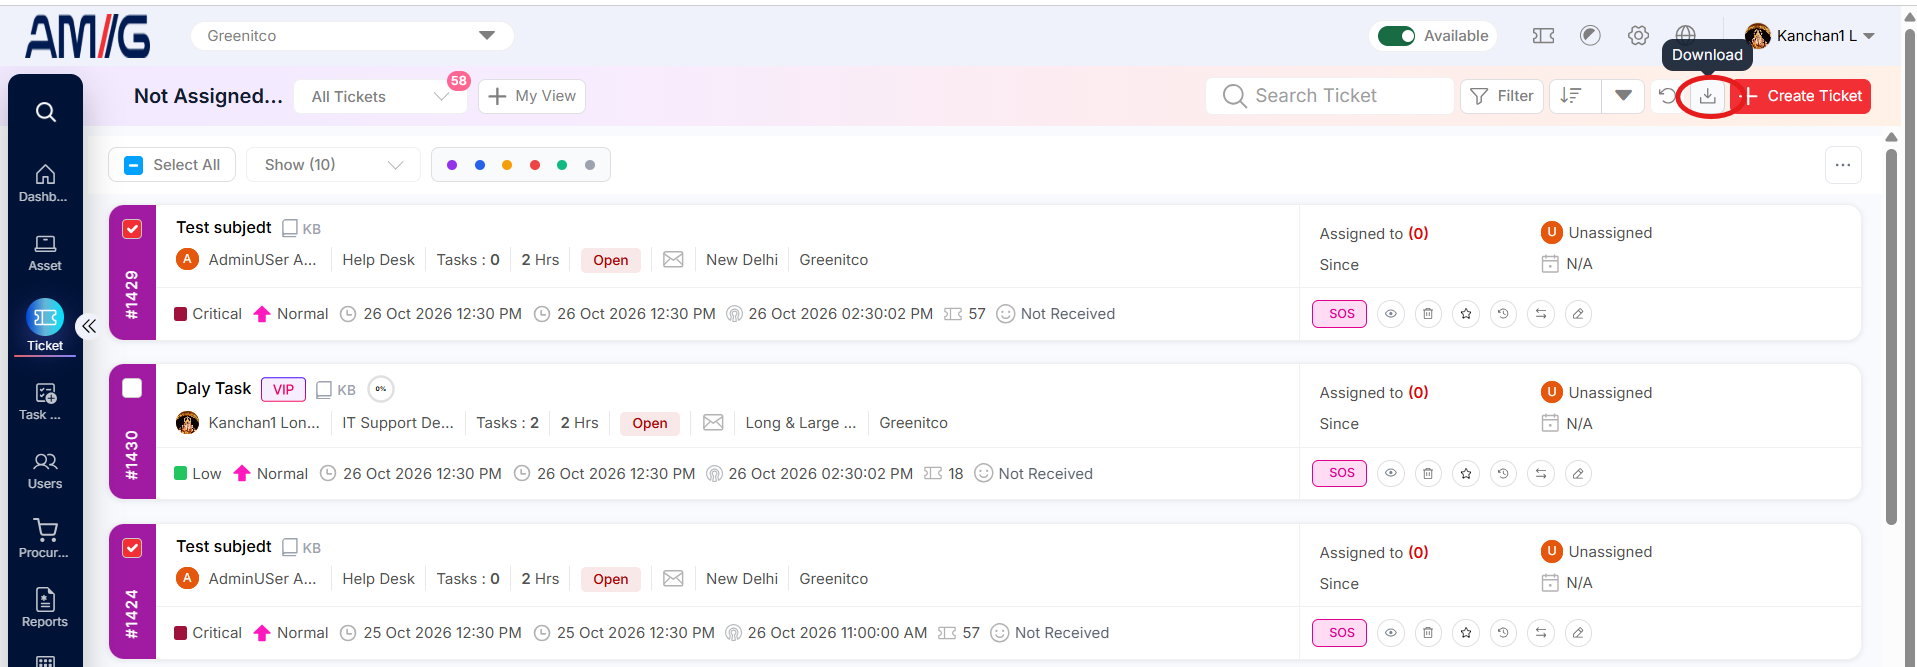Click the Download tickets icon
The height and width of the screenshot is (667, 1917).
(x=1708, y=96)
